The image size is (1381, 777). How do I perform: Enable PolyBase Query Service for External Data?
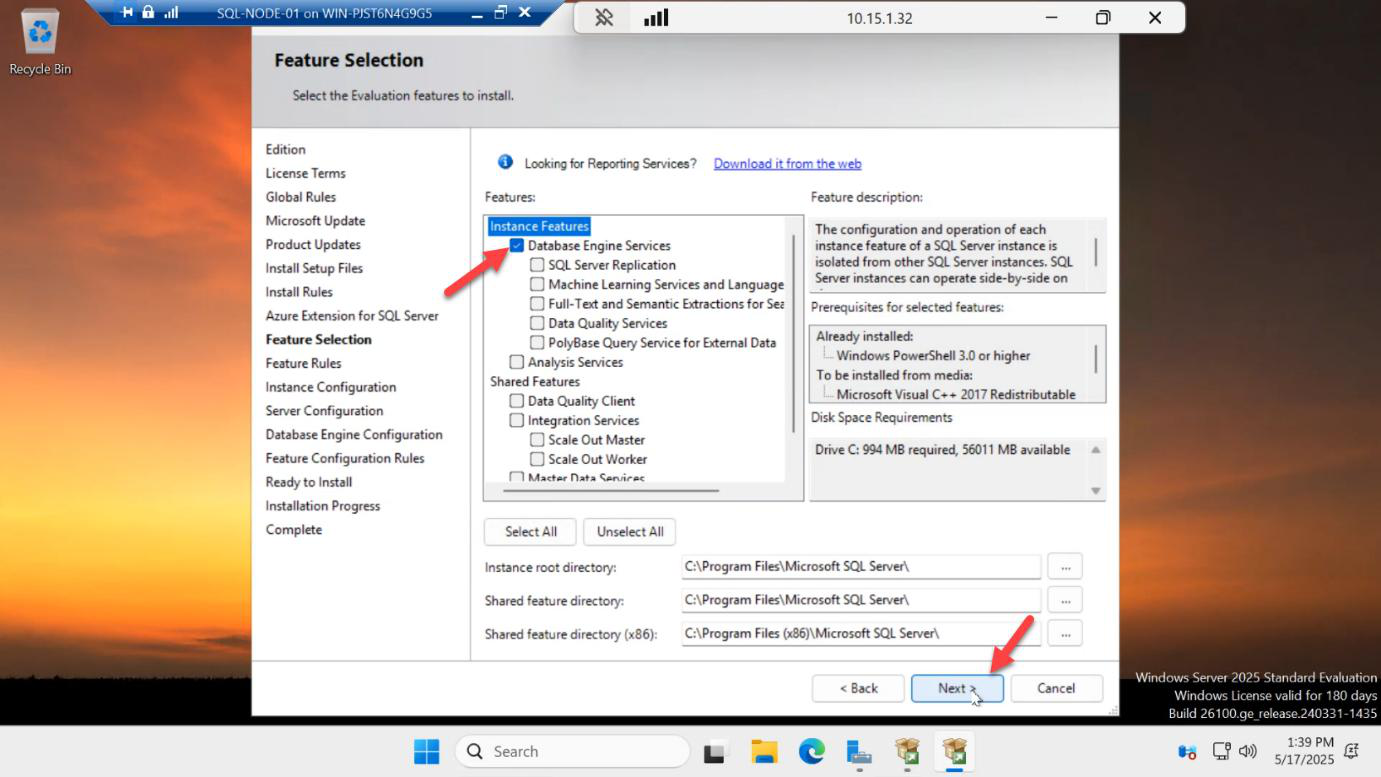(x=537, y=343)
